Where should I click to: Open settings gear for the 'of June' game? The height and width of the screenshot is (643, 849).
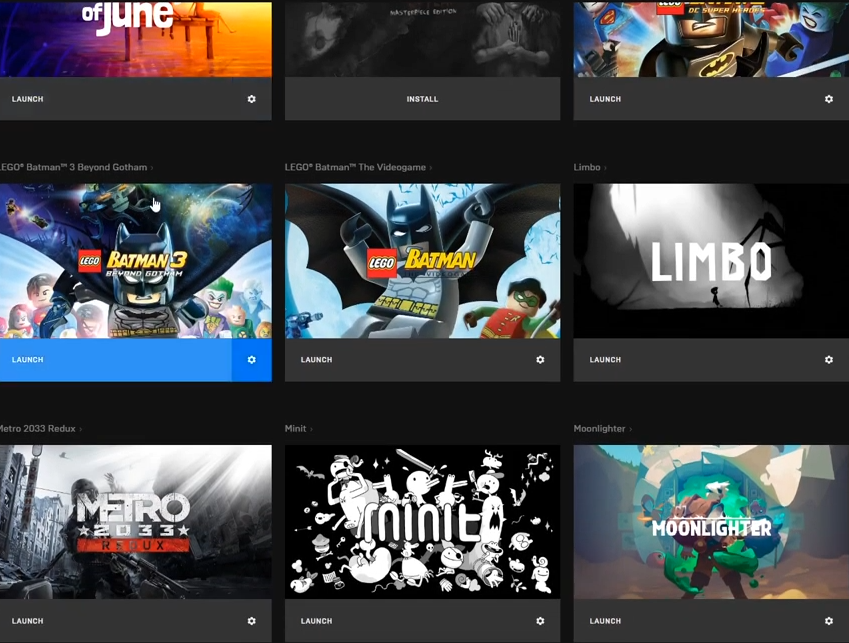251,99
